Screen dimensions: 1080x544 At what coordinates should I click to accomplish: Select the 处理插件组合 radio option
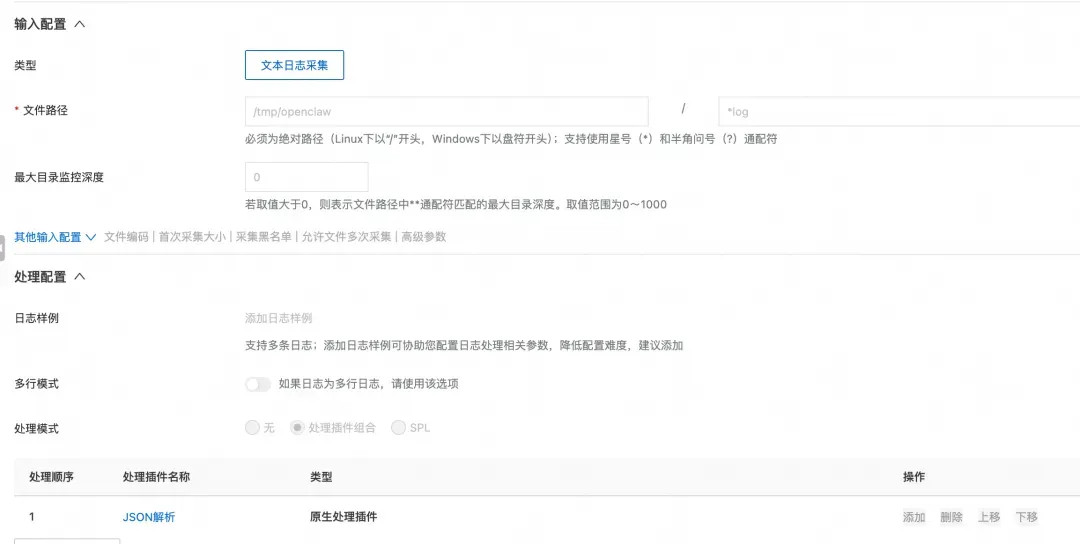click(297, 428)
